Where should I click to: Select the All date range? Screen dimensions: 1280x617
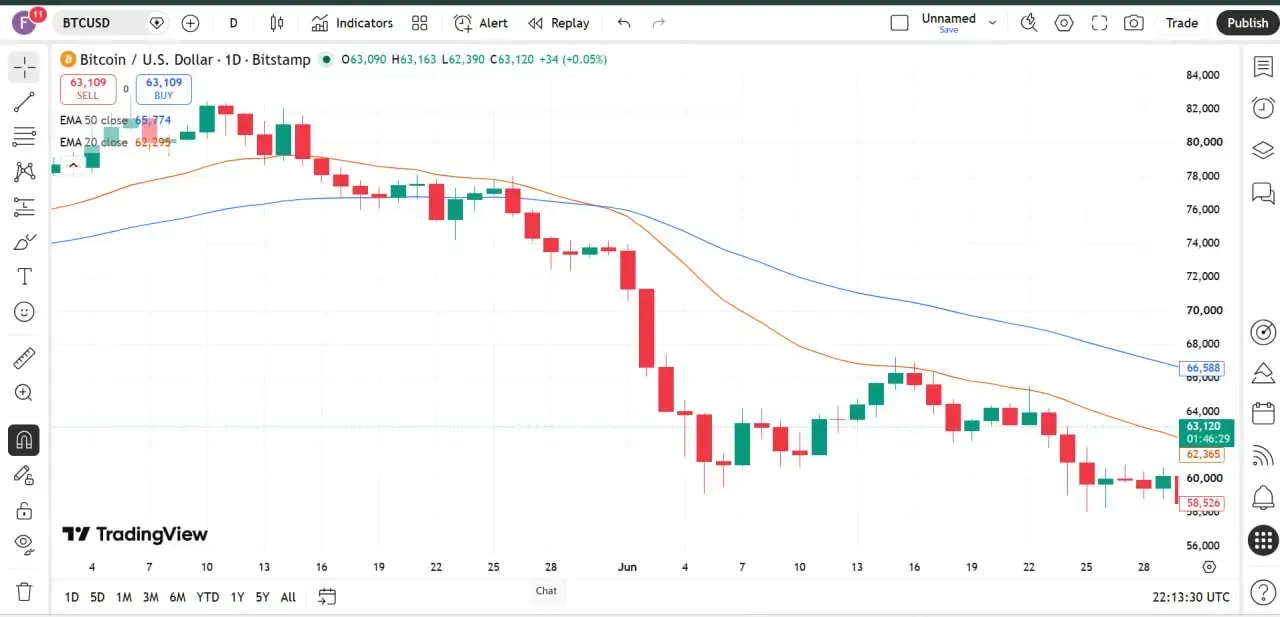click(288, 597)
